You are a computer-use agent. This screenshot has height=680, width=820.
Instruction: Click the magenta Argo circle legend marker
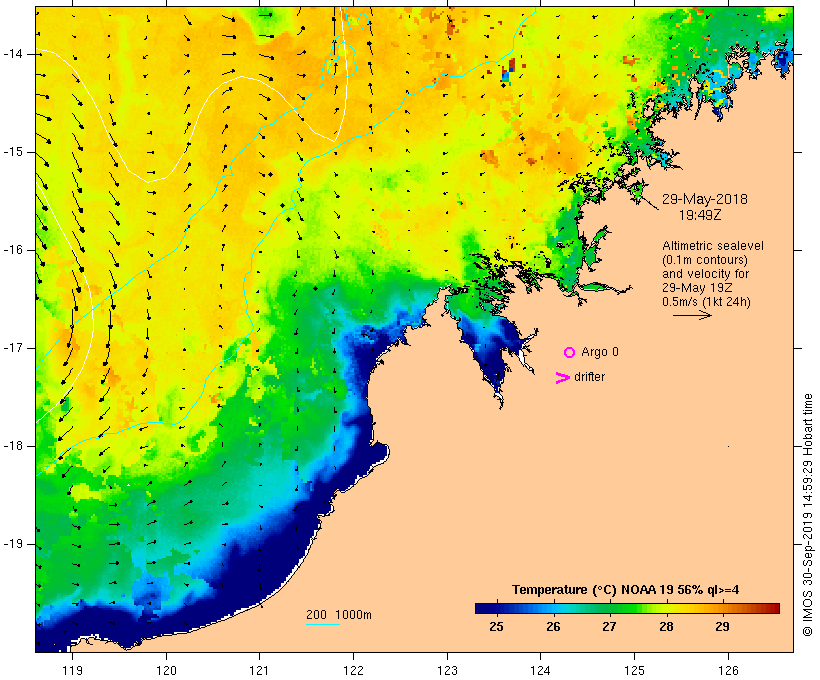point(570,353)
